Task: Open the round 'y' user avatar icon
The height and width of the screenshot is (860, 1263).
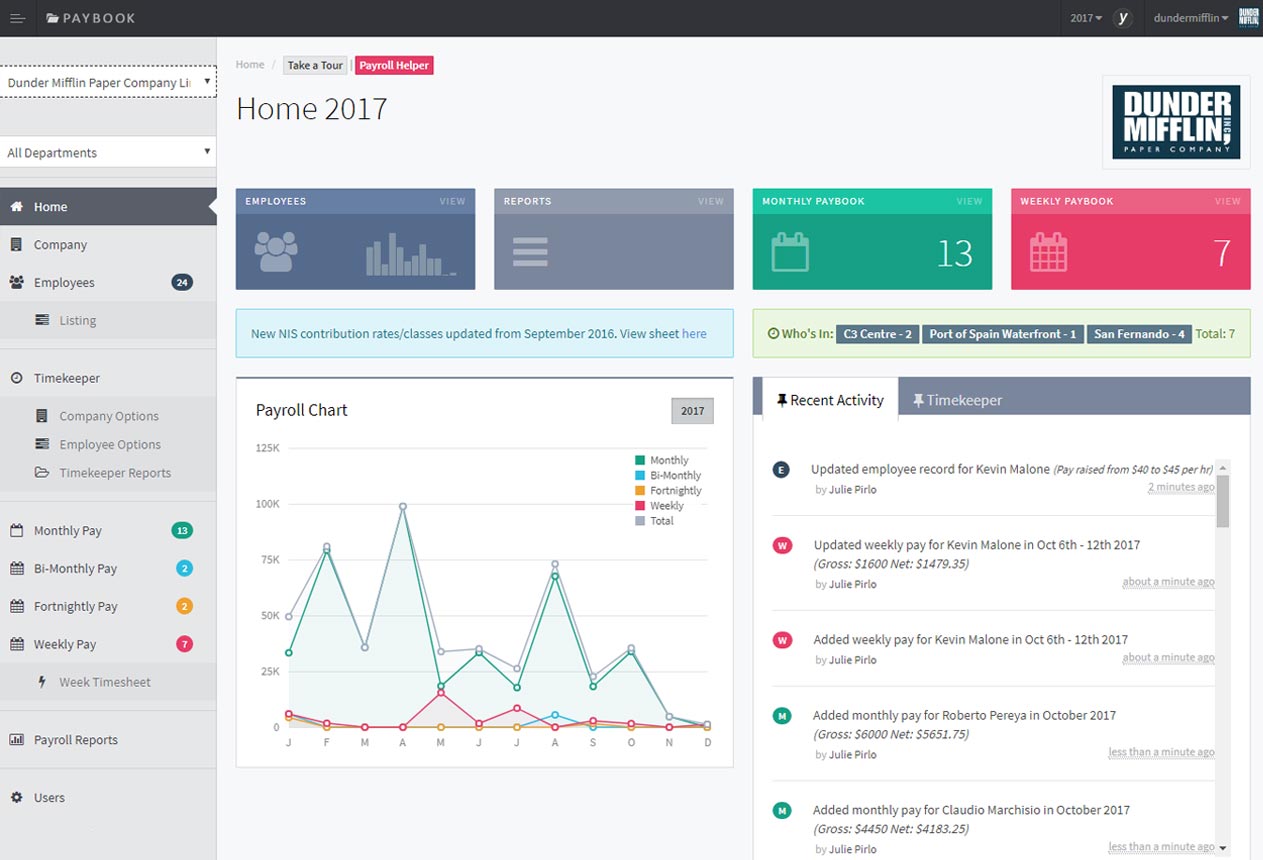Action: [x=1123, y=18]
